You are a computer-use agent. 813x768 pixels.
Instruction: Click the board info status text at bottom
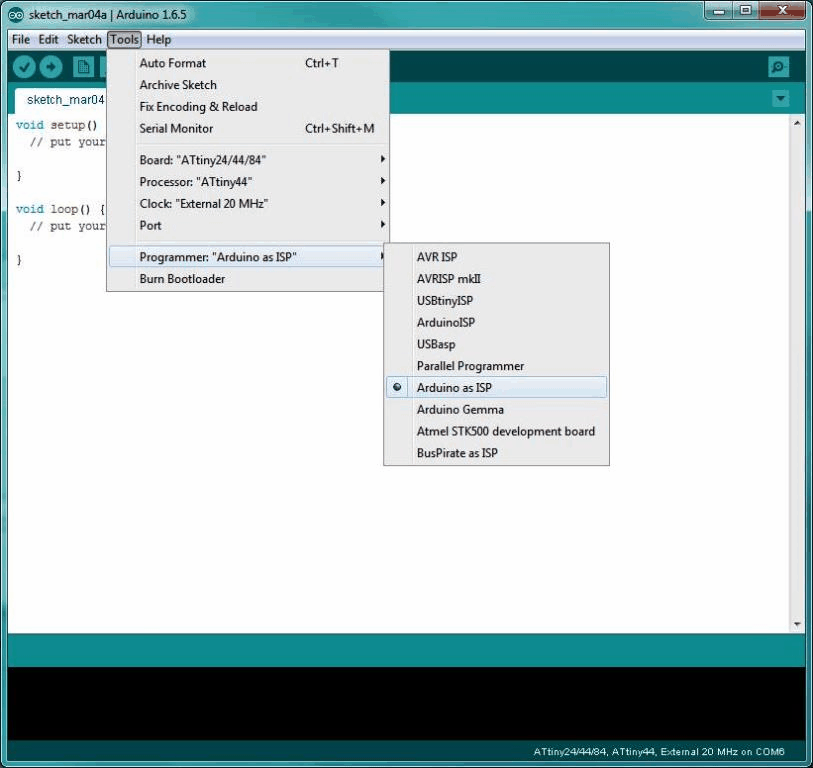pos(658,751)
